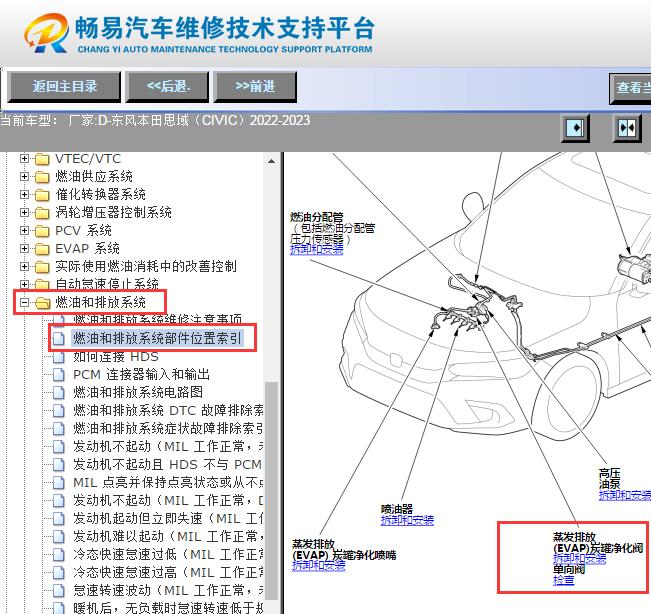Image resolution: width=651 pixels, height=614 pixels.
Task: Select the 实际使用燃油消耗中的改善控制 folder icon
Action: point(42,267)
